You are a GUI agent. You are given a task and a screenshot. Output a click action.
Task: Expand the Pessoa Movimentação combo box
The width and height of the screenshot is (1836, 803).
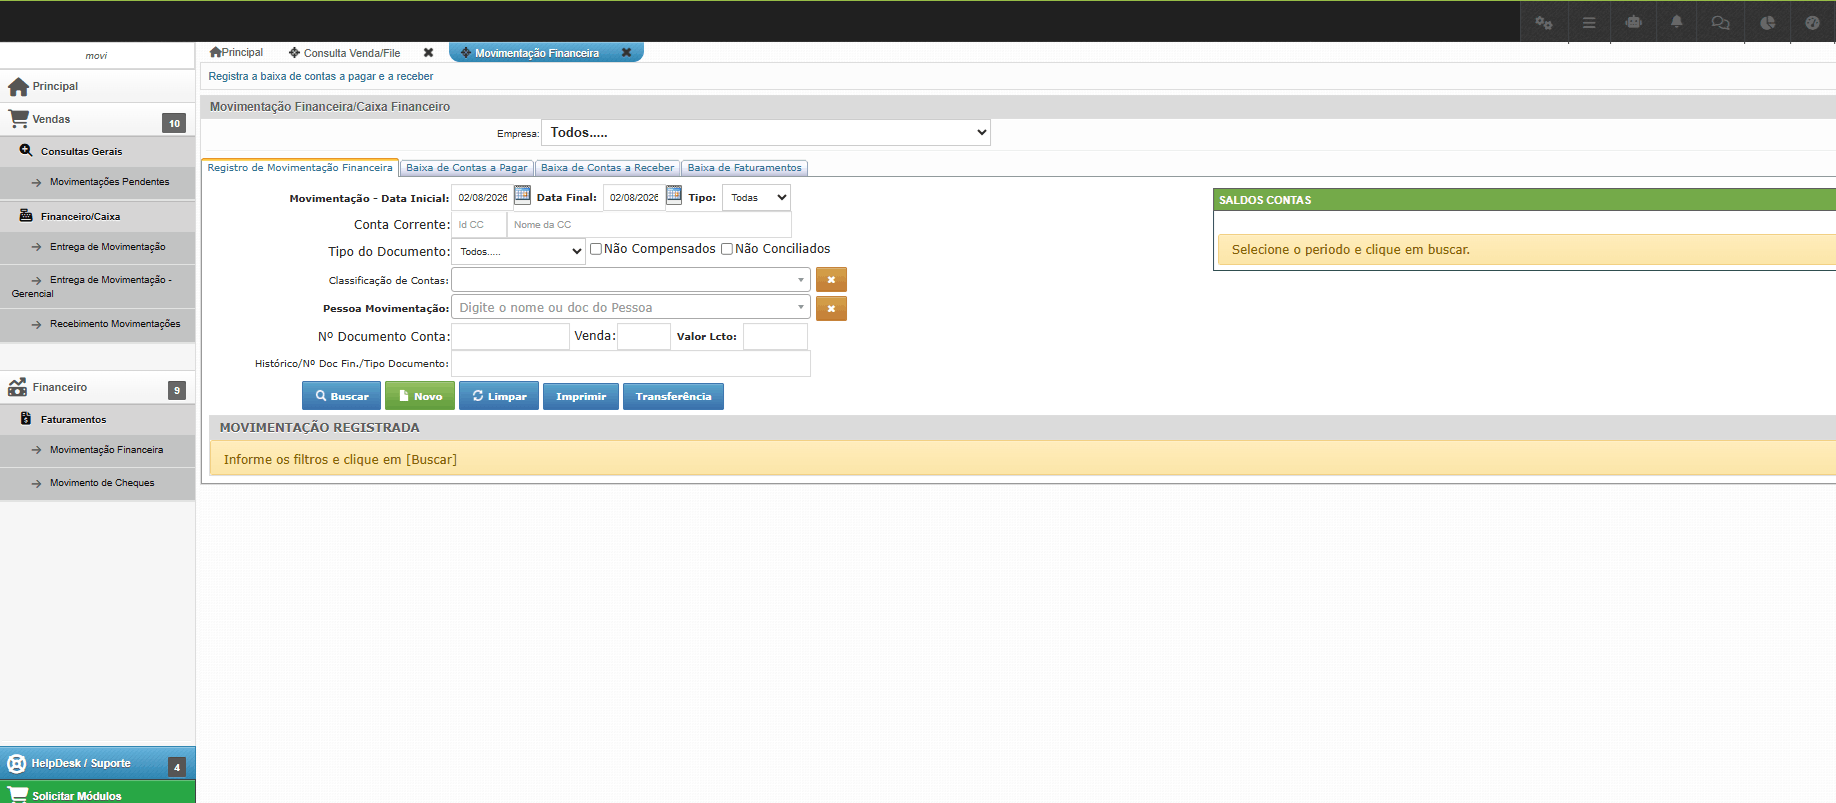(631, 308)
